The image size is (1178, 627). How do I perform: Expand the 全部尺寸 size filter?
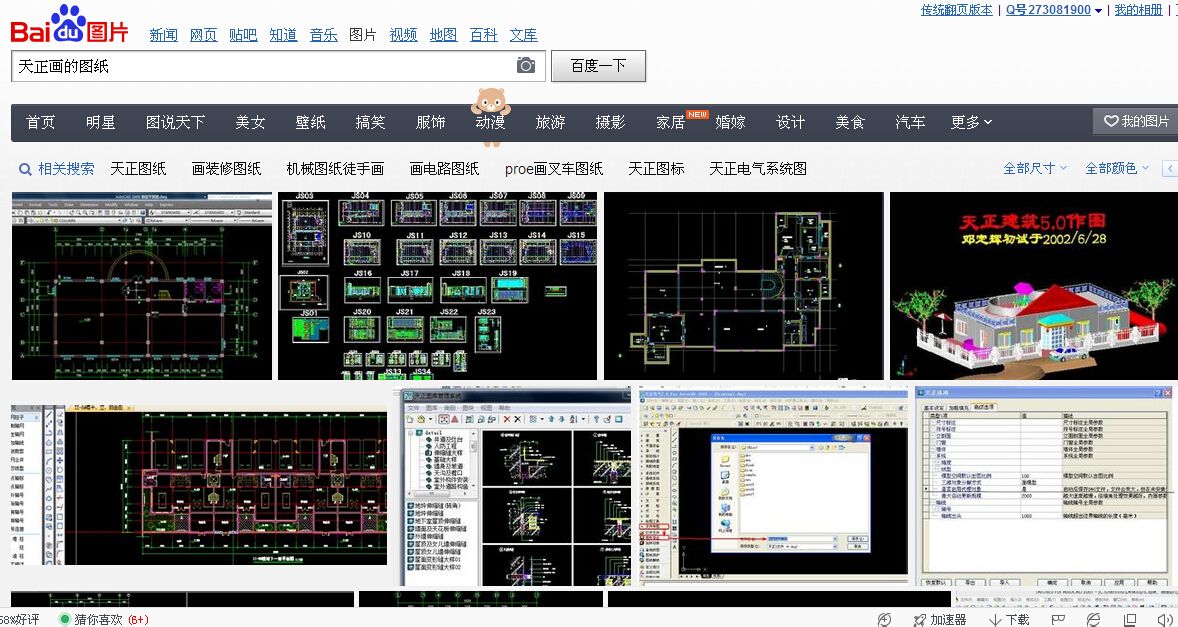click(1034, 168)
